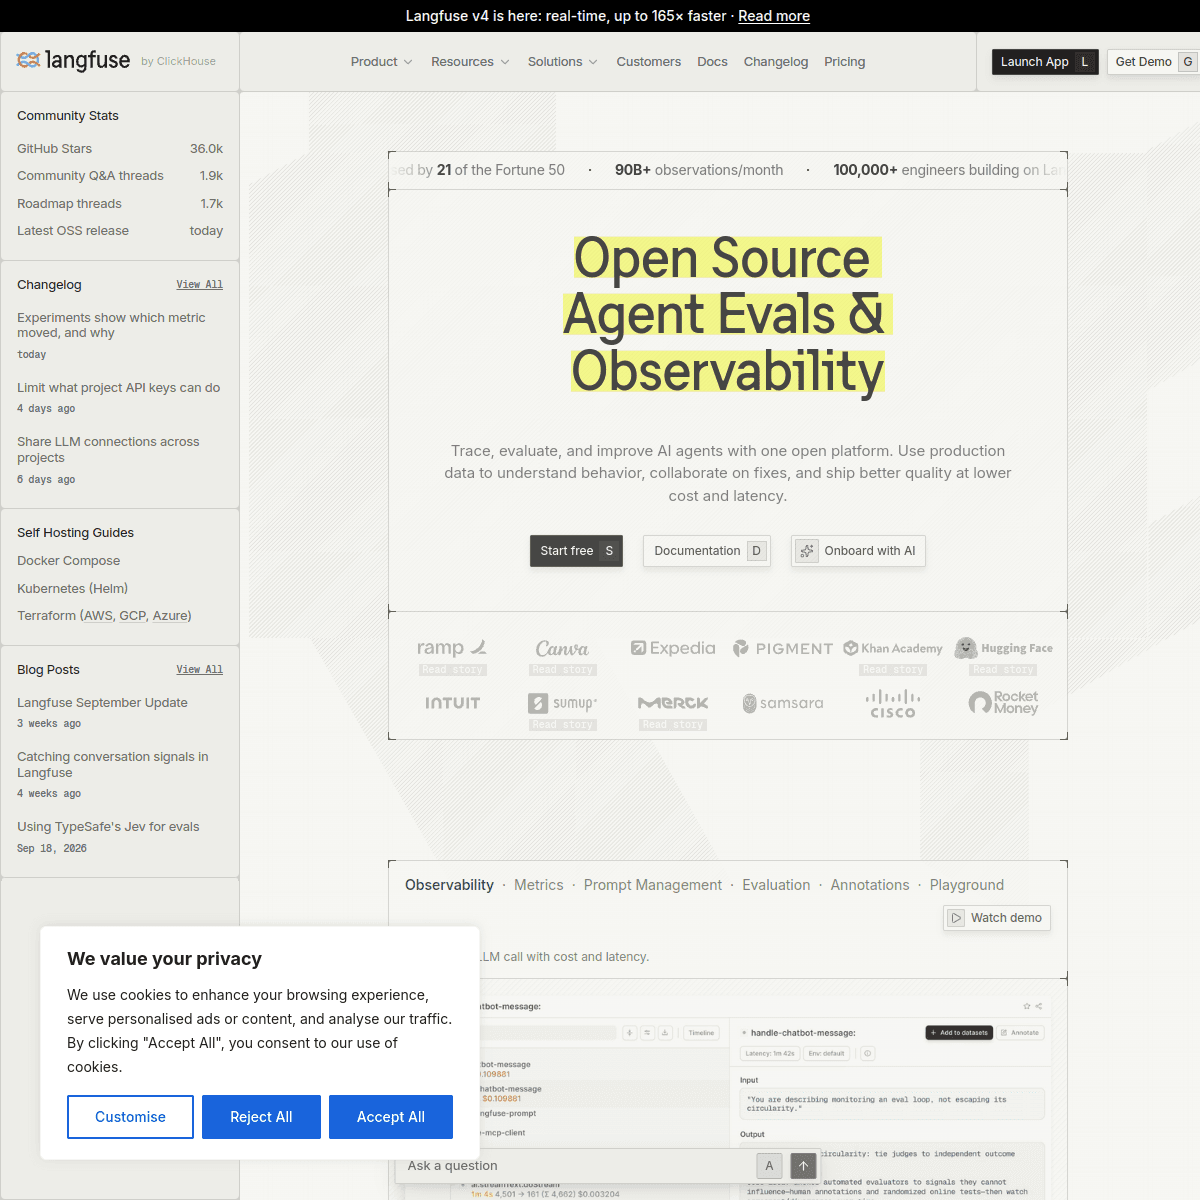The height and width of the screenshot is (1200, 1200).
Task: Click the Pigment logo
Action: [783, 648]
